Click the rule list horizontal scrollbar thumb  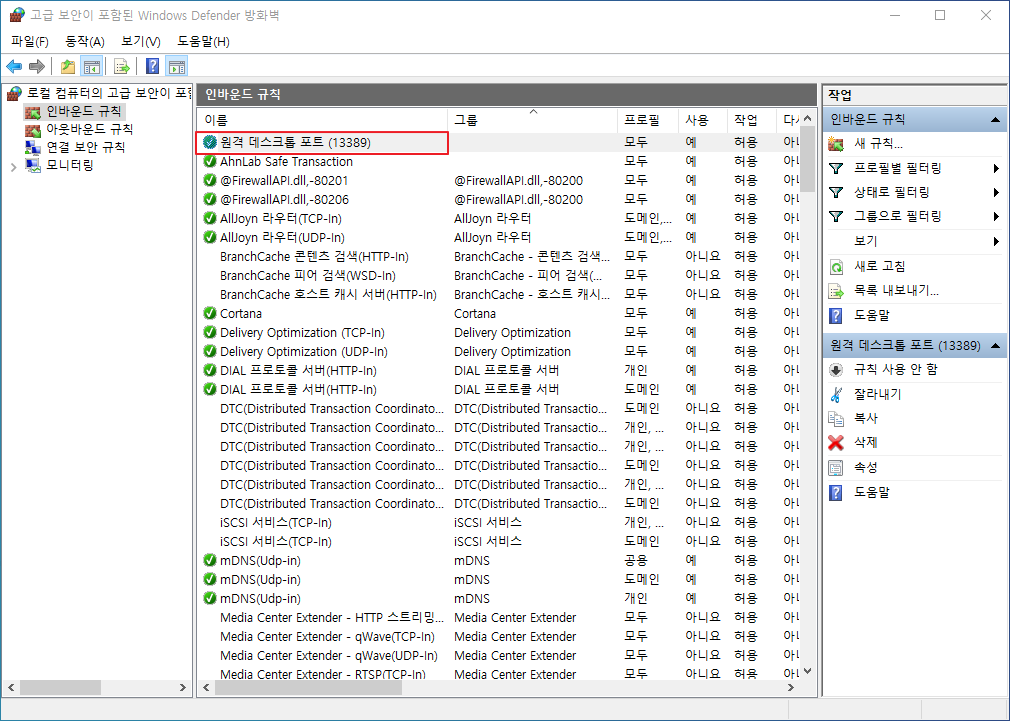point(309,688)
